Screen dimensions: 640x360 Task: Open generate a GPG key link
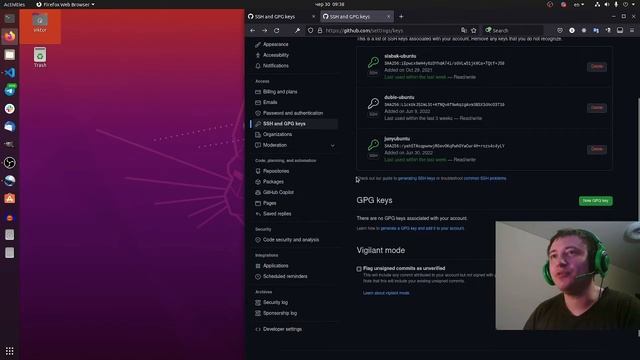click(422, 229)
